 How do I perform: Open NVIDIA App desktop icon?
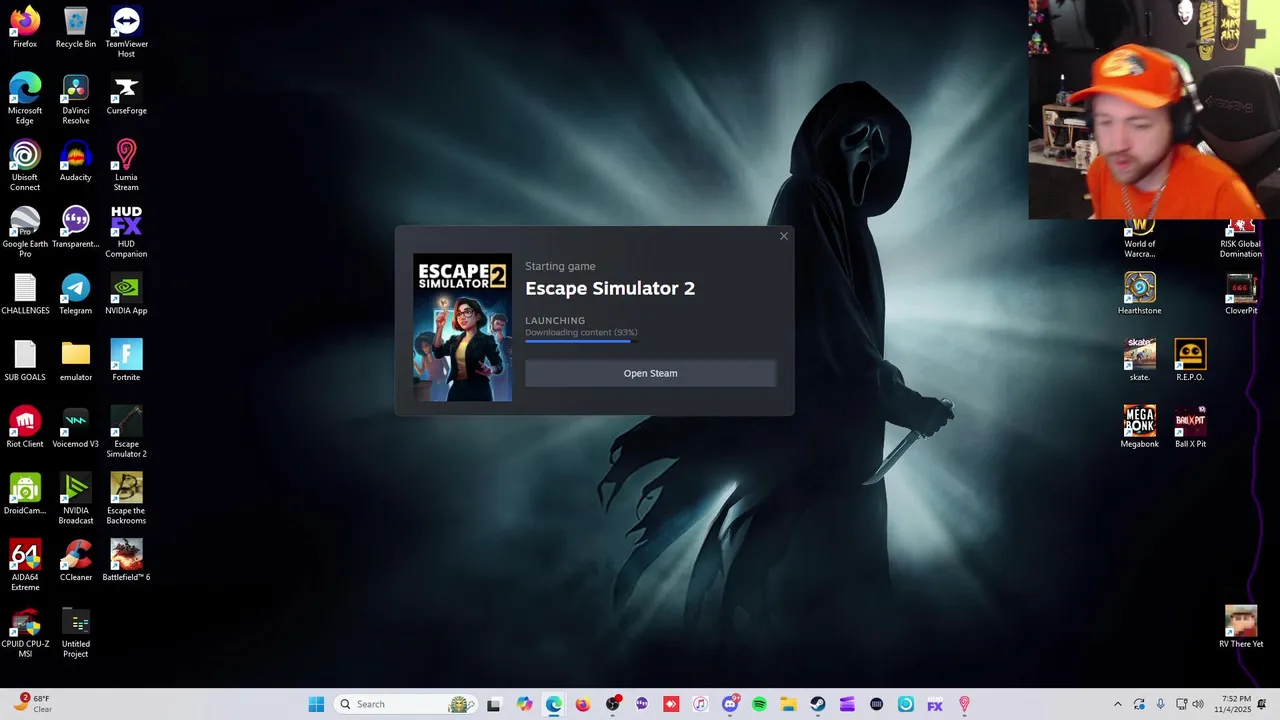[126, 294]
